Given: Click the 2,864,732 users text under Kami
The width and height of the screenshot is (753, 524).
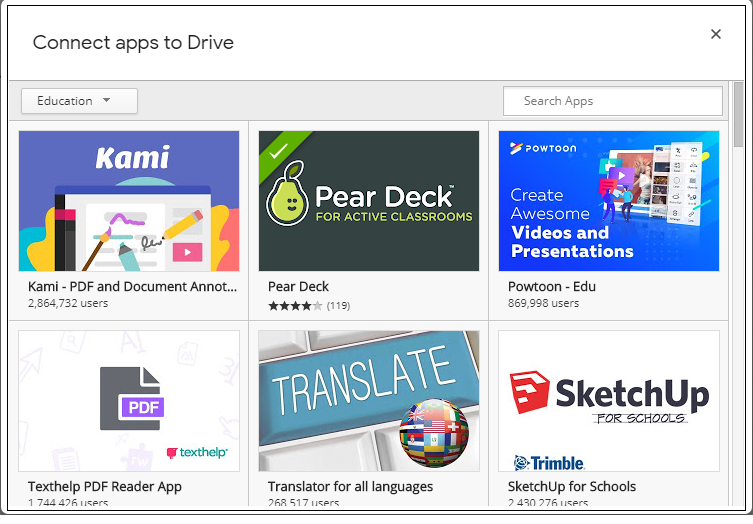Looking at the screenshot, I should [x=68, y=303].
